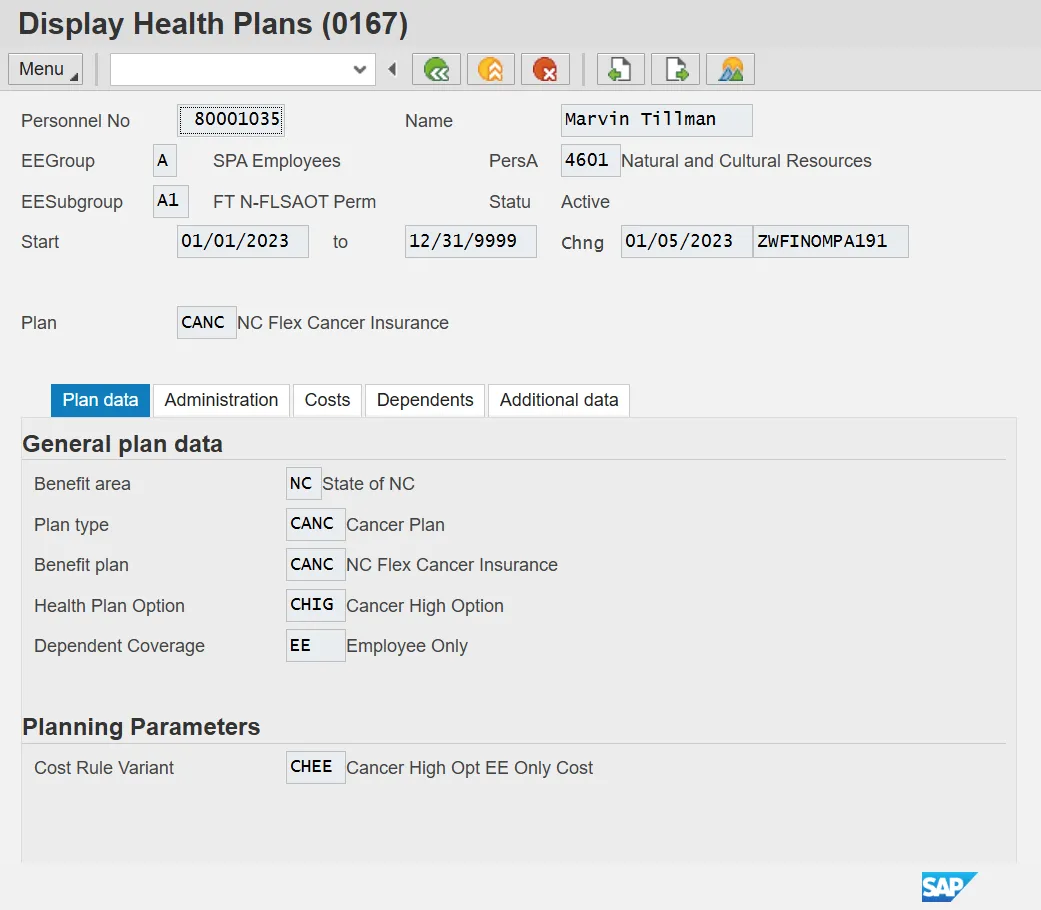Click the Cost Rule Variant label

[x=104, y=768]
